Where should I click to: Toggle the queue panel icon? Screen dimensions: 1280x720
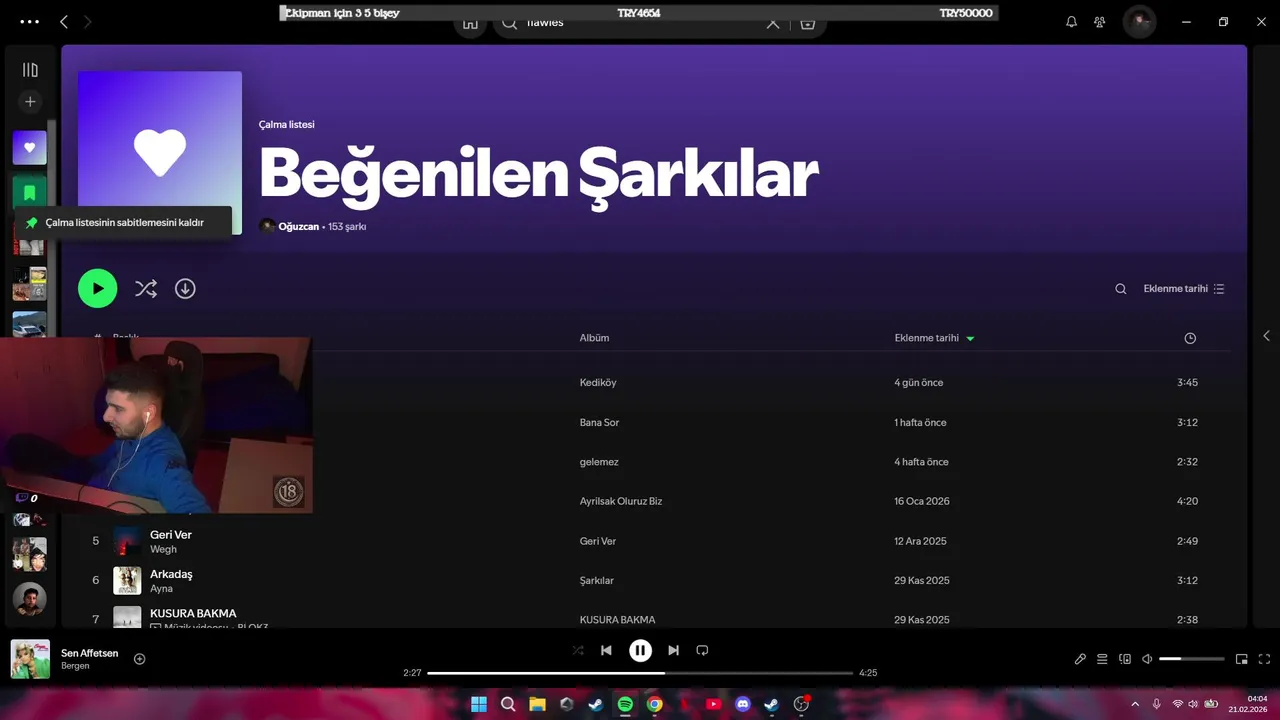(1102, 659)
